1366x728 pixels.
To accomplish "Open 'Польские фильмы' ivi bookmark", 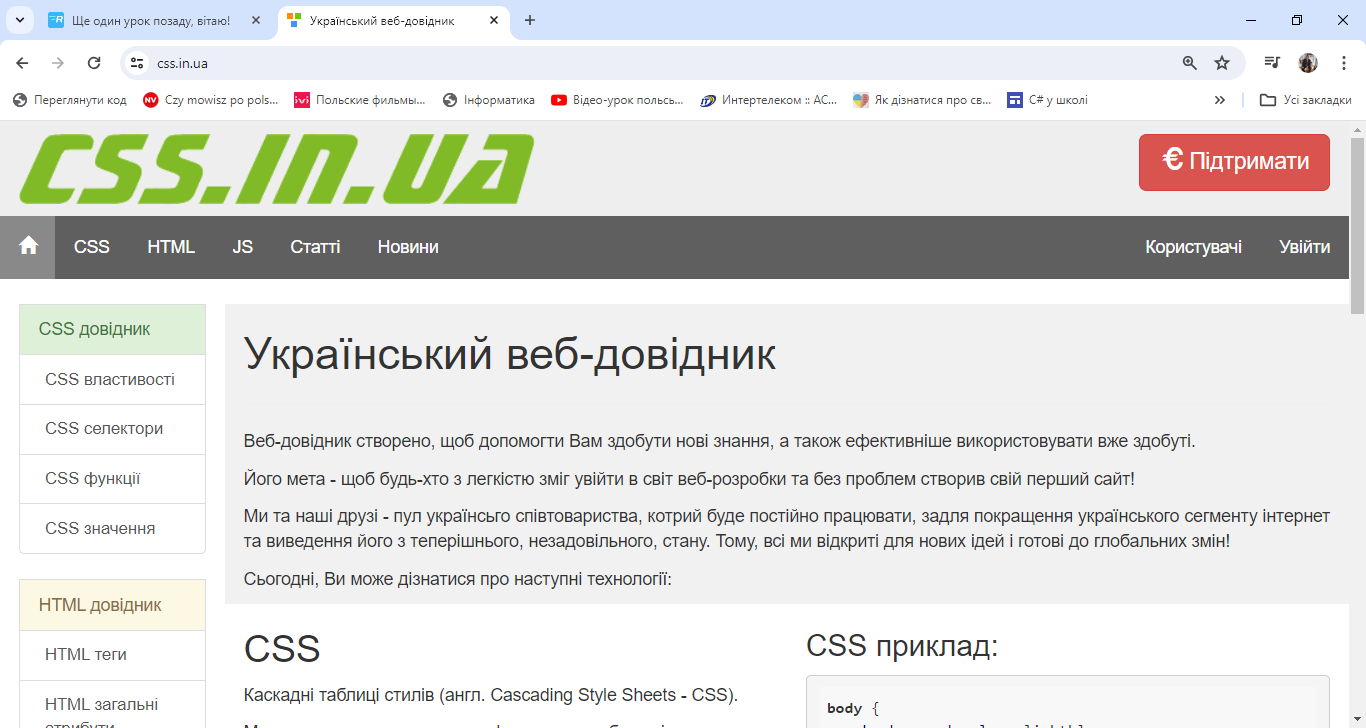I will pyautogui.click(x=360, y=100).
